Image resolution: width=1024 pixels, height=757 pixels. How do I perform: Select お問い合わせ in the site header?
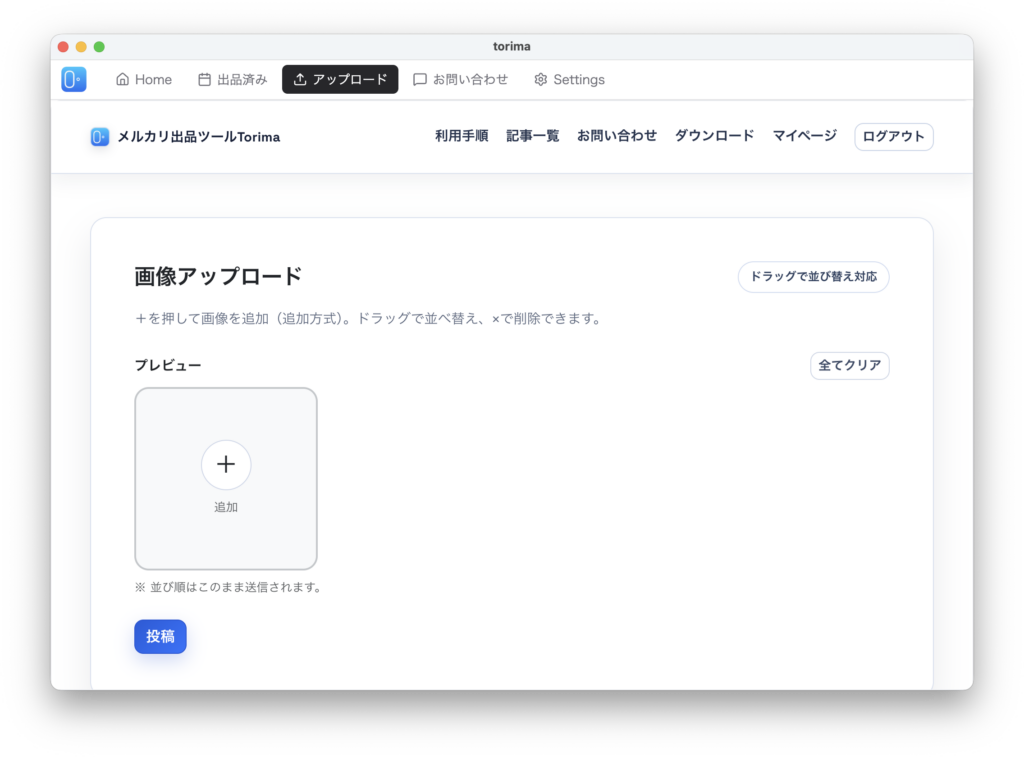coord(616,136)
